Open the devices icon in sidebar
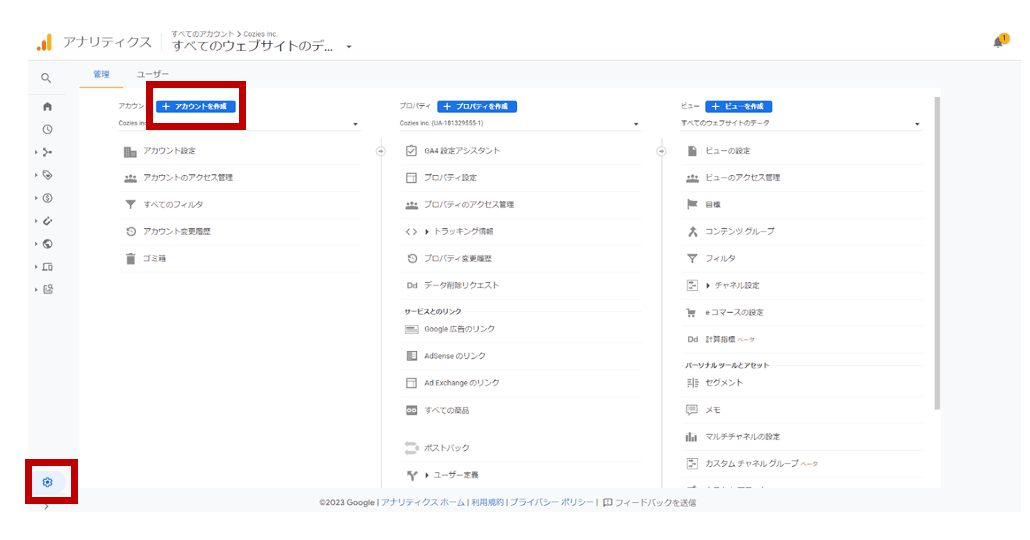 pos(47,267)
